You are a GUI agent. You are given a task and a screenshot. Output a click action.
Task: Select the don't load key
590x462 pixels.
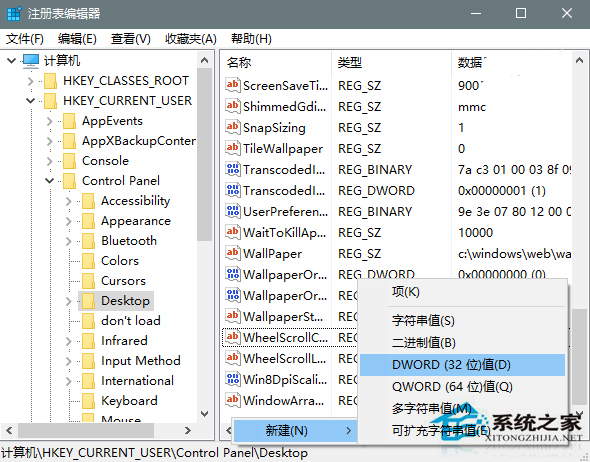coord(131,321)
